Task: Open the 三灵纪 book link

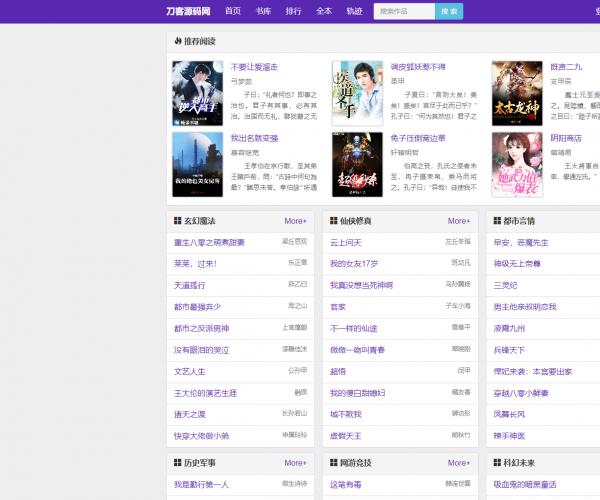Action: tap(505, 285)
